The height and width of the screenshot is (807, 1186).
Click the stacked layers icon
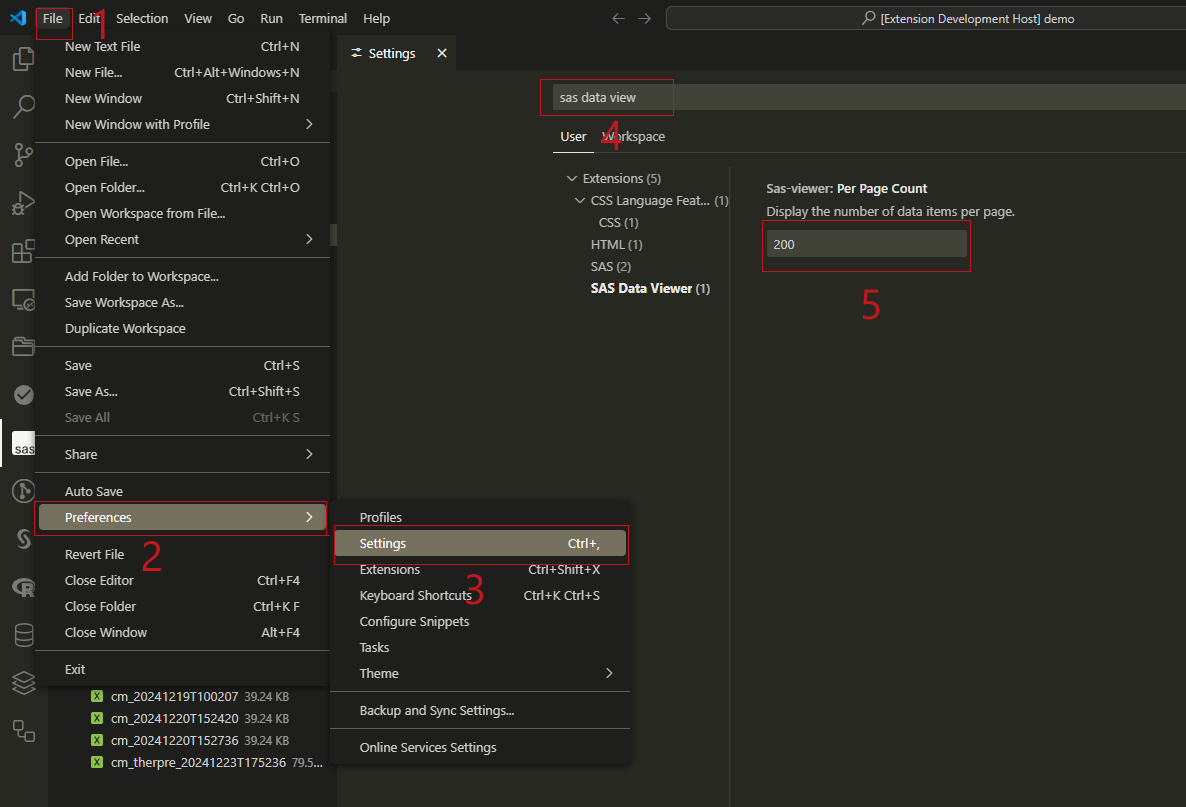[23, 683]
